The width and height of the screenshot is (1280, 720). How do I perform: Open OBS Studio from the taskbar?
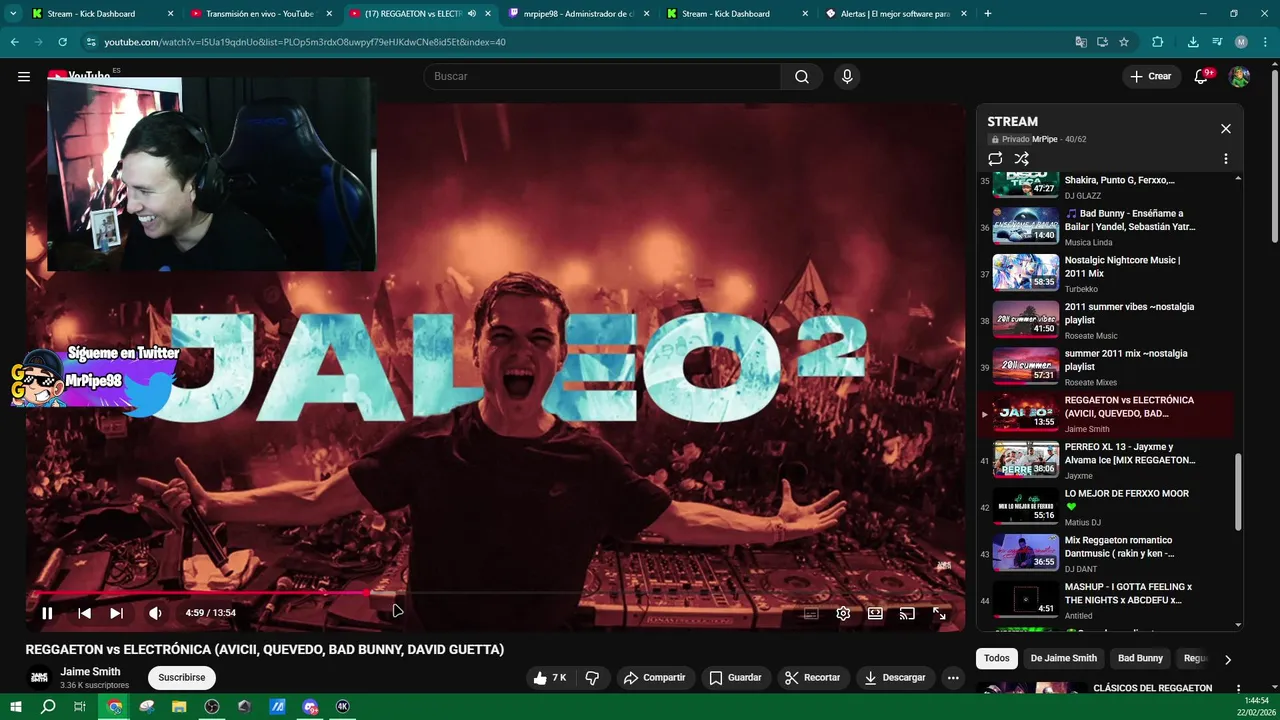pyautogui.click(x=212, y=706)
